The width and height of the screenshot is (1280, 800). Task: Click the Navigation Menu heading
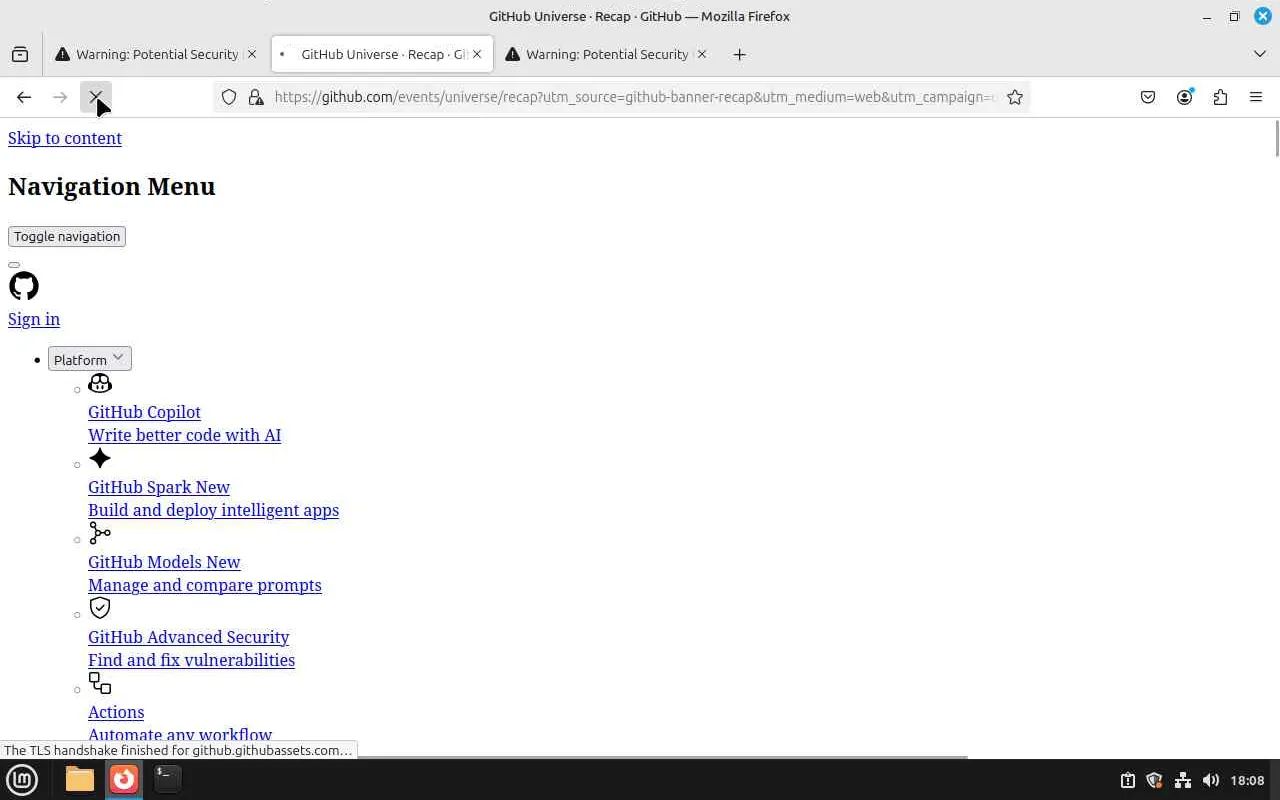point(112,186)
